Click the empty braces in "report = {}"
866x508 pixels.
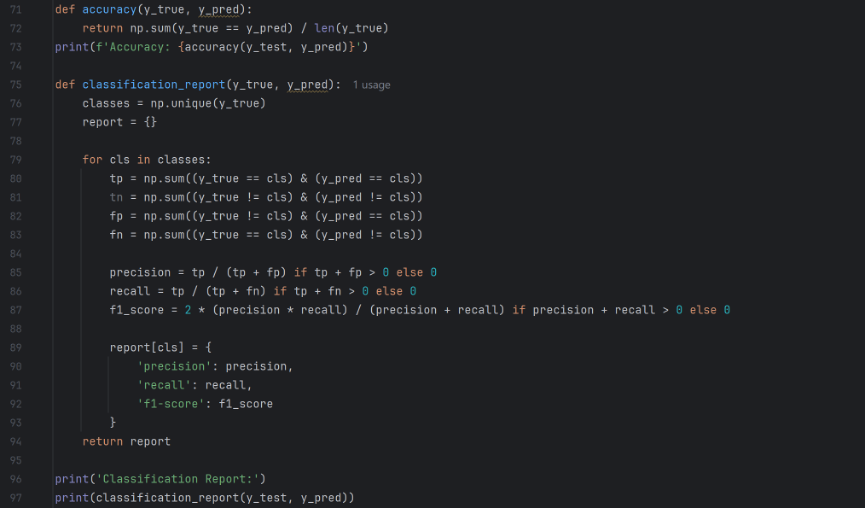coord(150,122)
